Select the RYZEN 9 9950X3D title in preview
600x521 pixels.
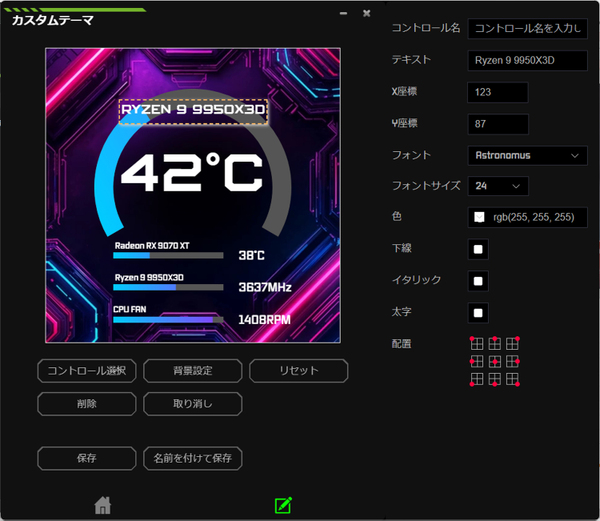[193, 111]
